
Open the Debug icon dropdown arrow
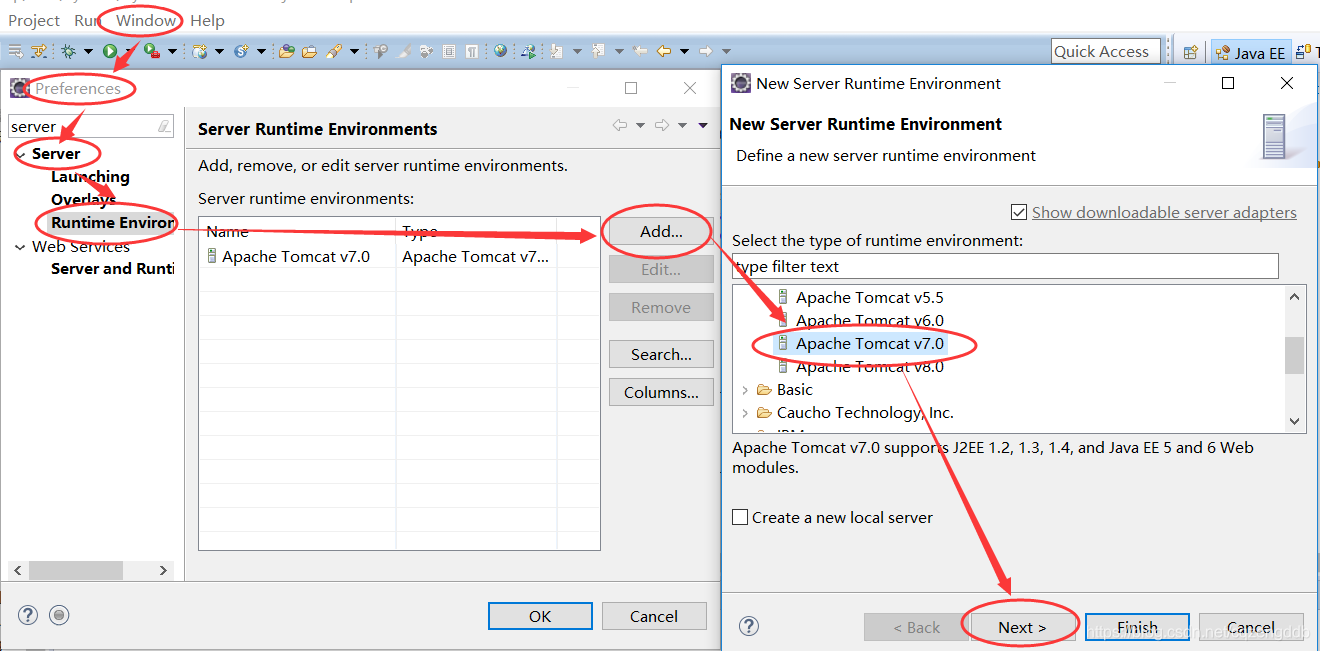click(88, 51)
